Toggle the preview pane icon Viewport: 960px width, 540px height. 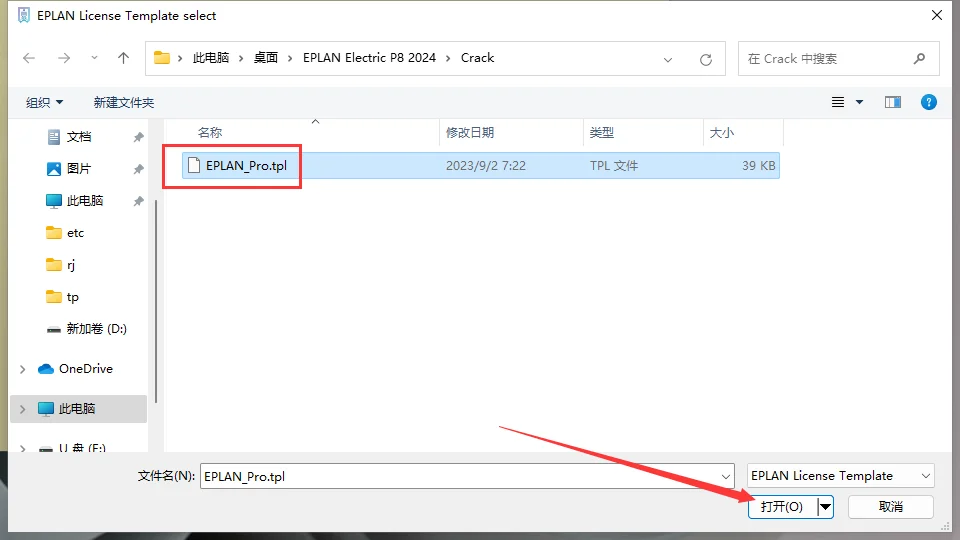(x=893, y=102)
